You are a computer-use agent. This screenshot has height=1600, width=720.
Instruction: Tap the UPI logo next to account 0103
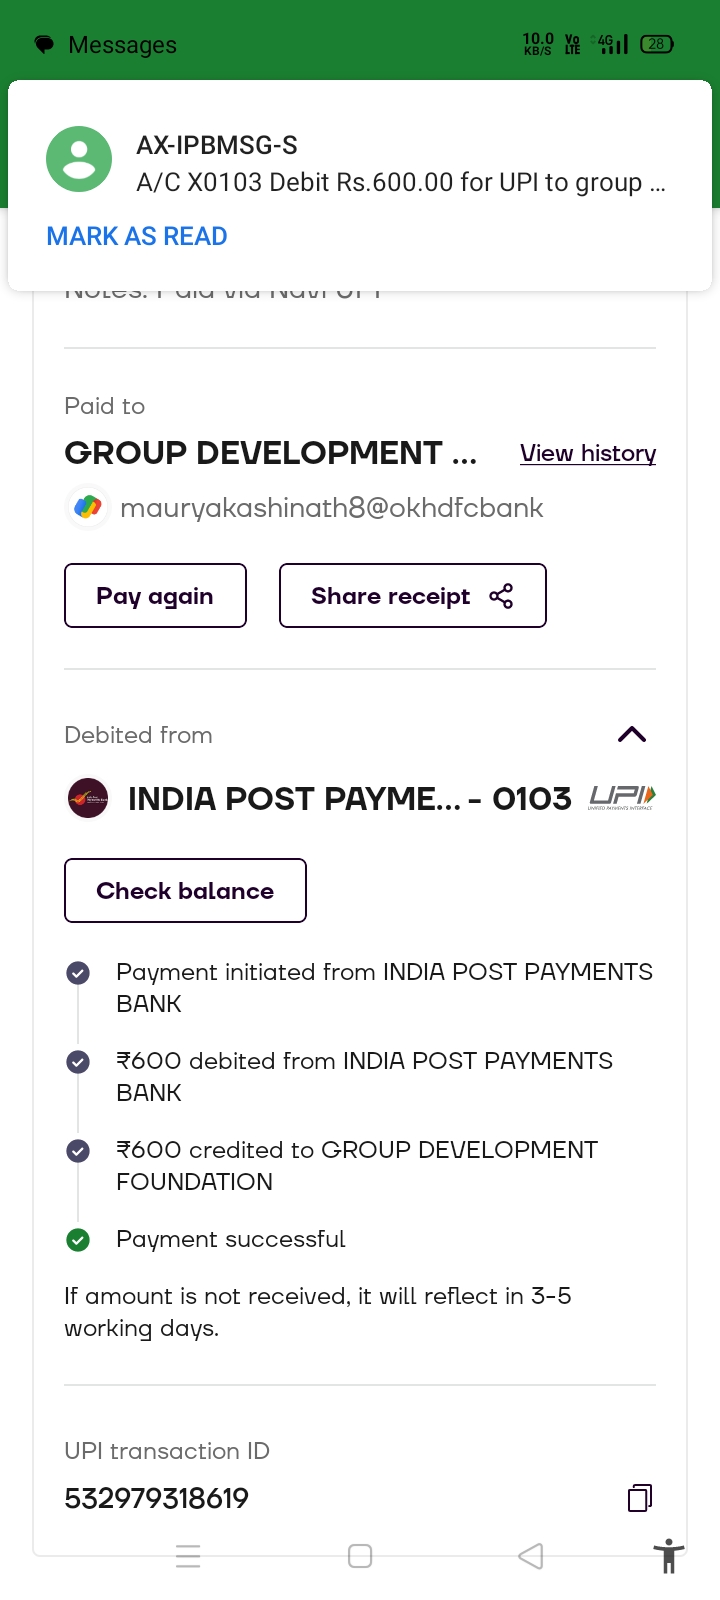point(622,797)
